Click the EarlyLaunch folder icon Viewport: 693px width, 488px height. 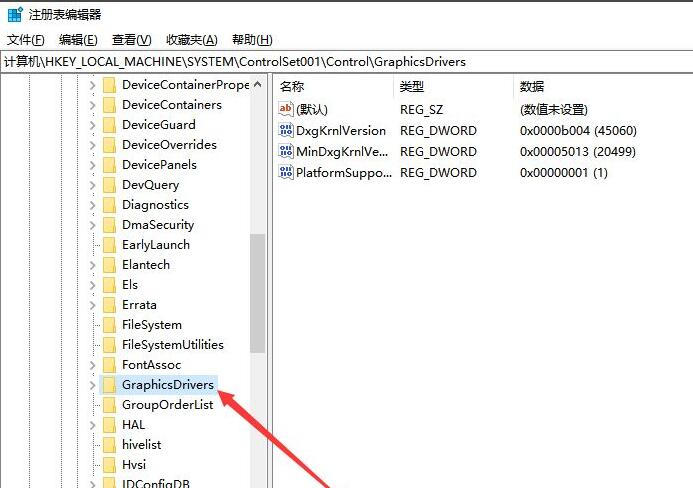point(109,245)
